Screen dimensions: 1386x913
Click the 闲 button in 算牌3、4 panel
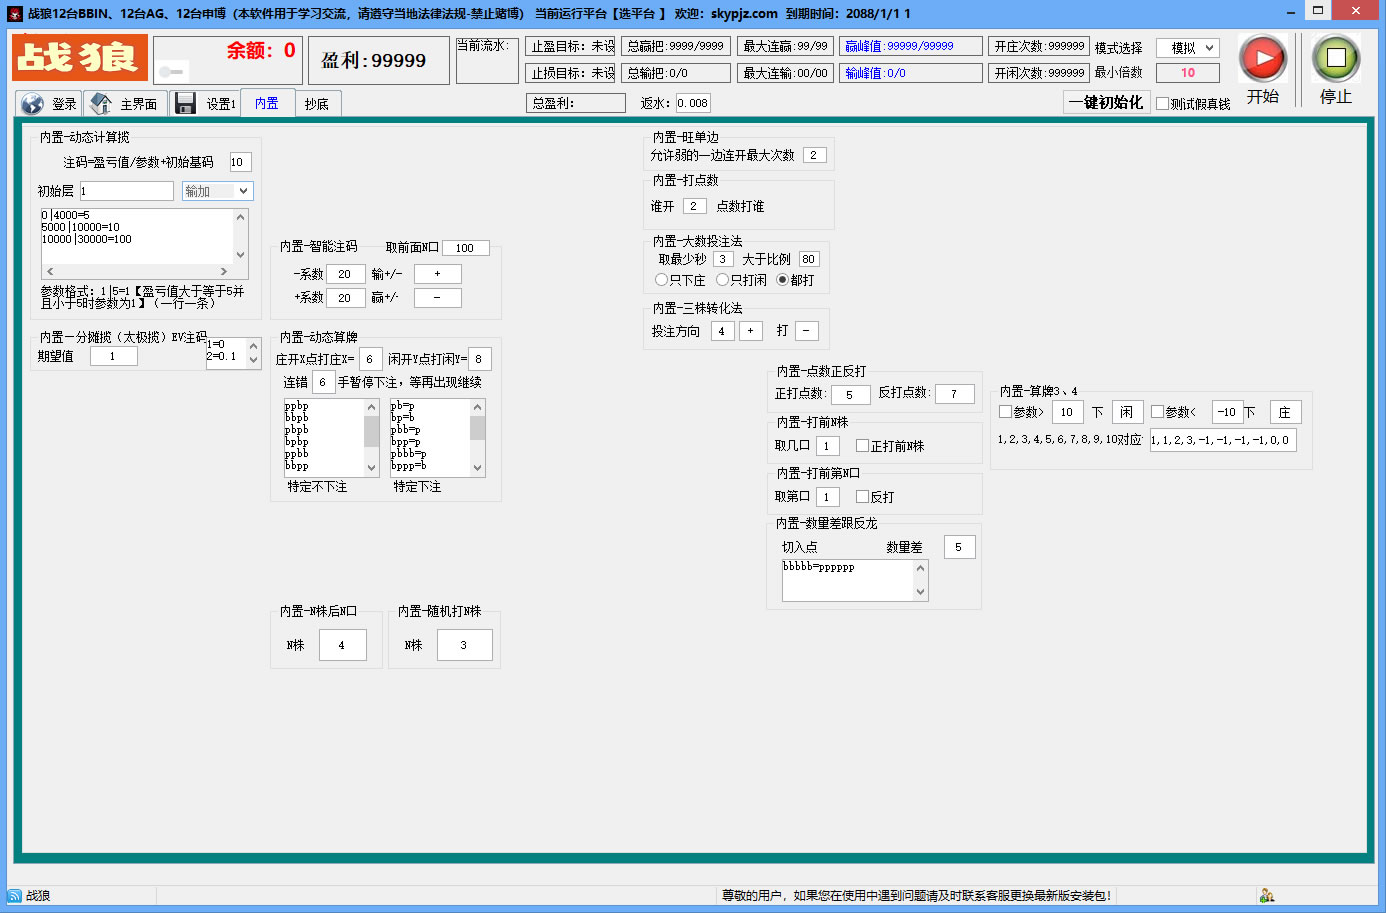[1127, 411]
